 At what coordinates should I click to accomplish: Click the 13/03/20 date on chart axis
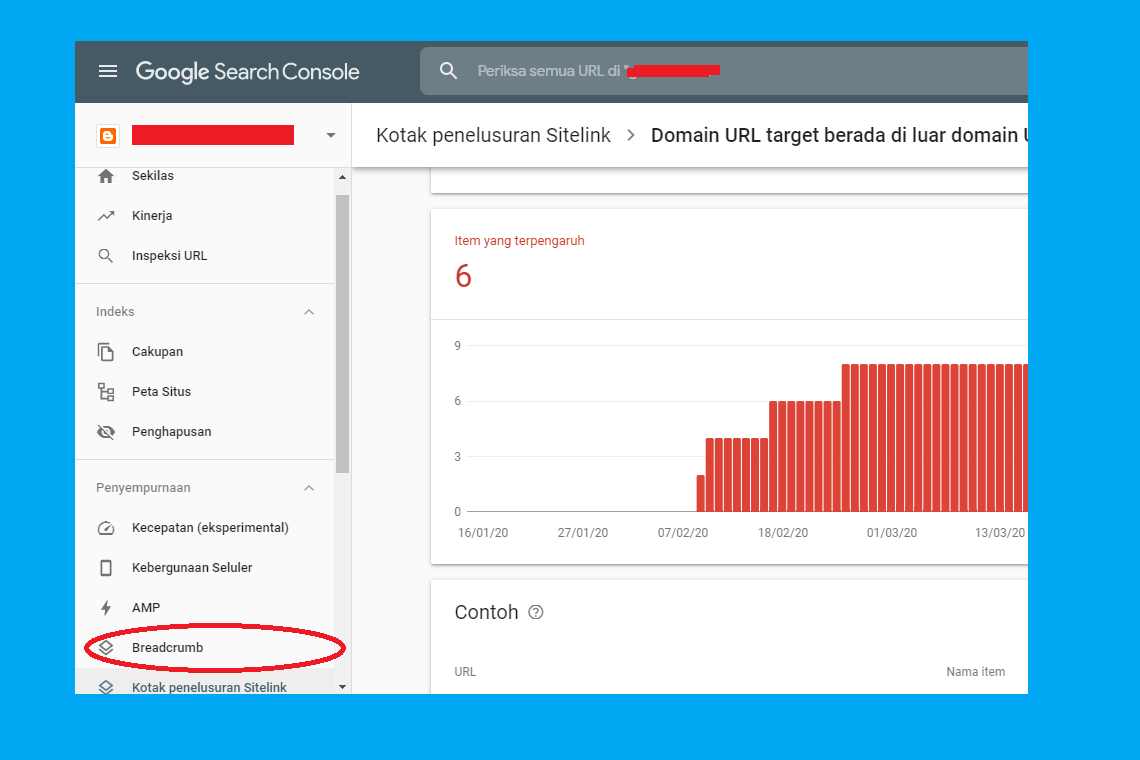tap(1000, 533)
